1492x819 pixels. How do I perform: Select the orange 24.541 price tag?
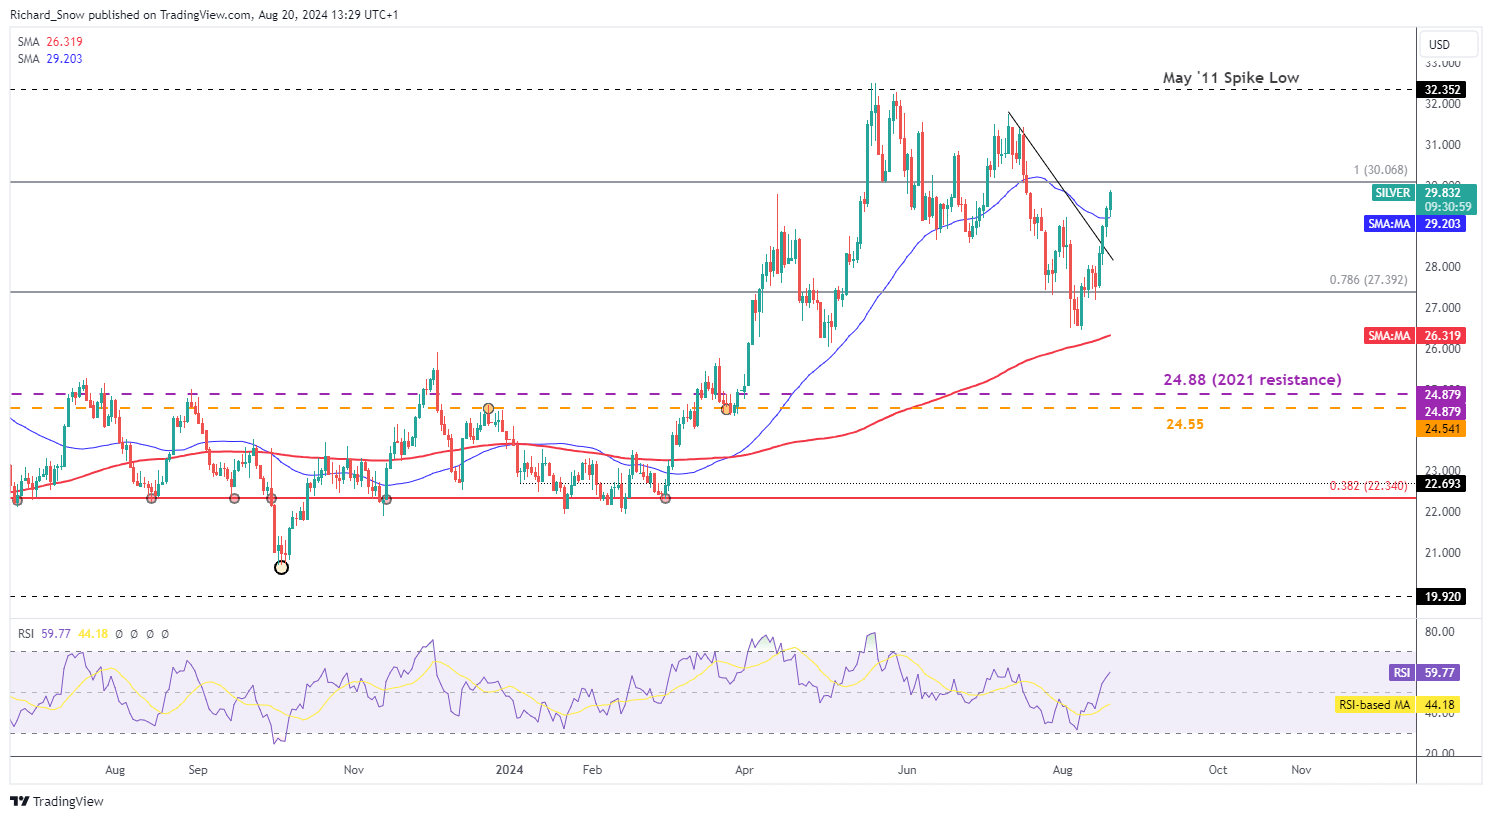coord(1442,429)
